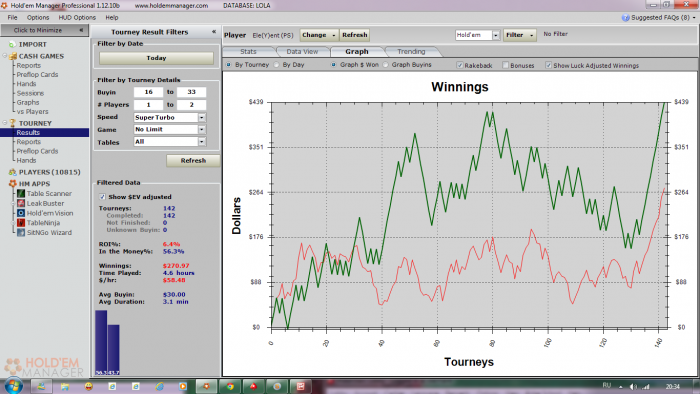Collapse Tourney Result Filters panel arrow
700x394 pixels.
point(214,32)
